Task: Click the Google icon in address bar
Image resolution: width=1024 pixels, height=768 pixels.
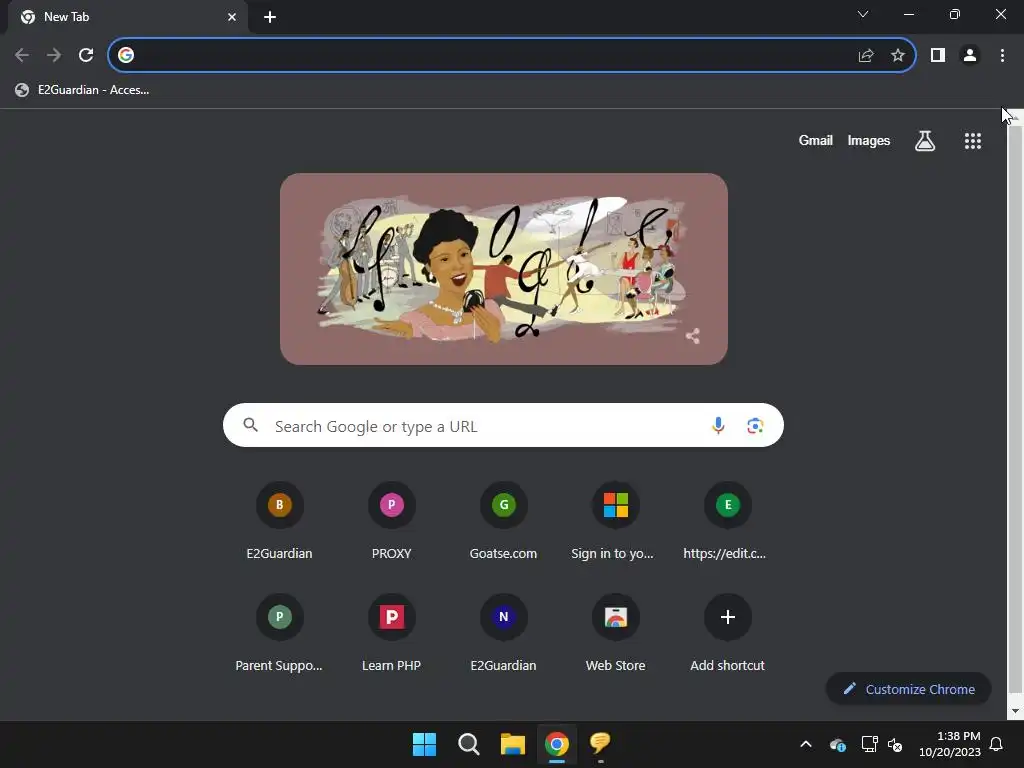Action: (x=126, y=55)
